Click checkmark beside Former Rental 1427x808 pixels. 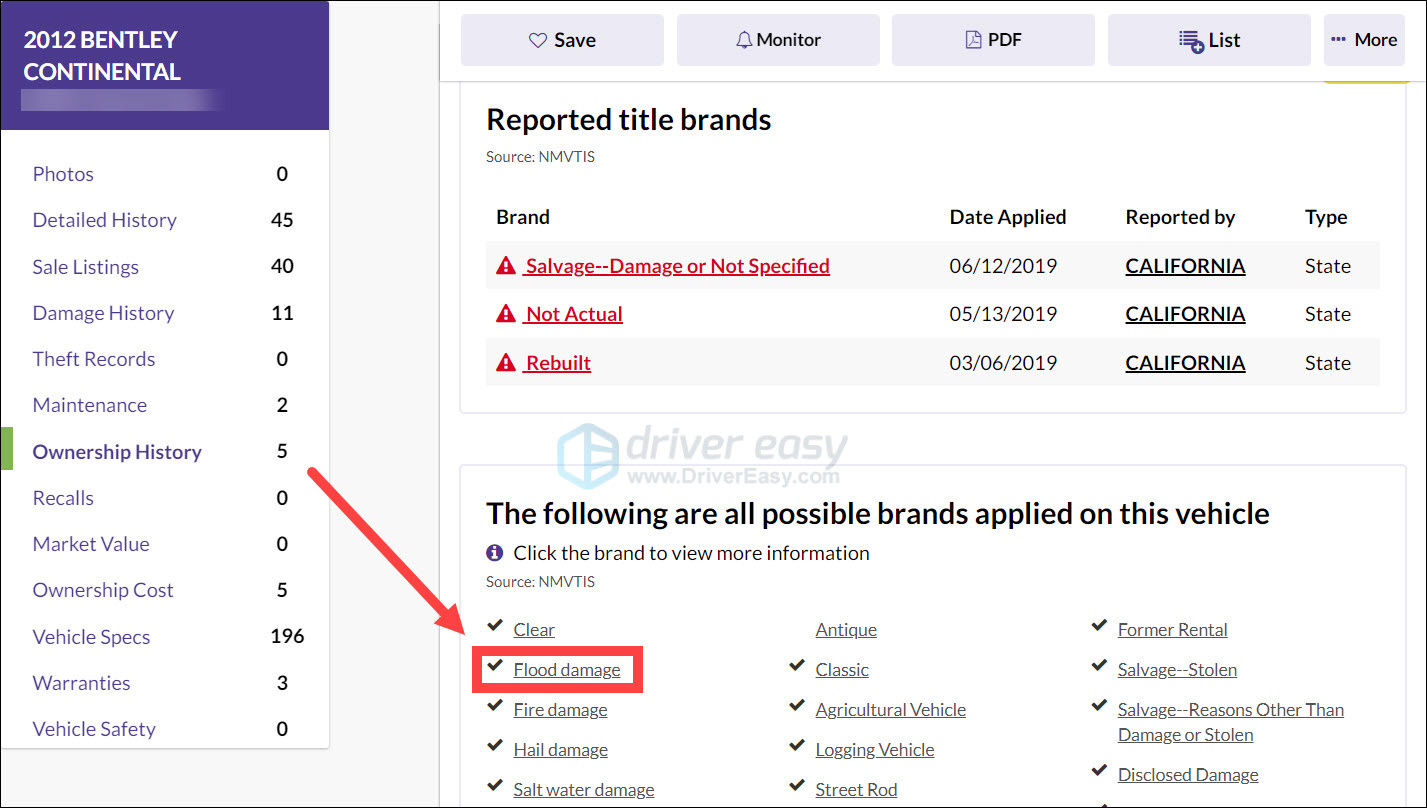point(1098,627)
